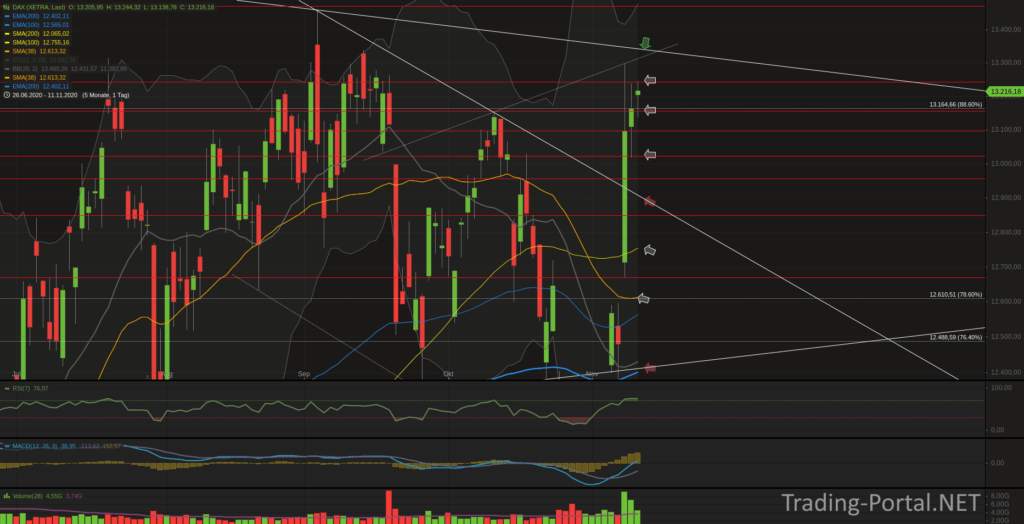This screenshot has height=524, width=1024.
Task: Click the Nov month label on time axis
Action: click(592, 374)
